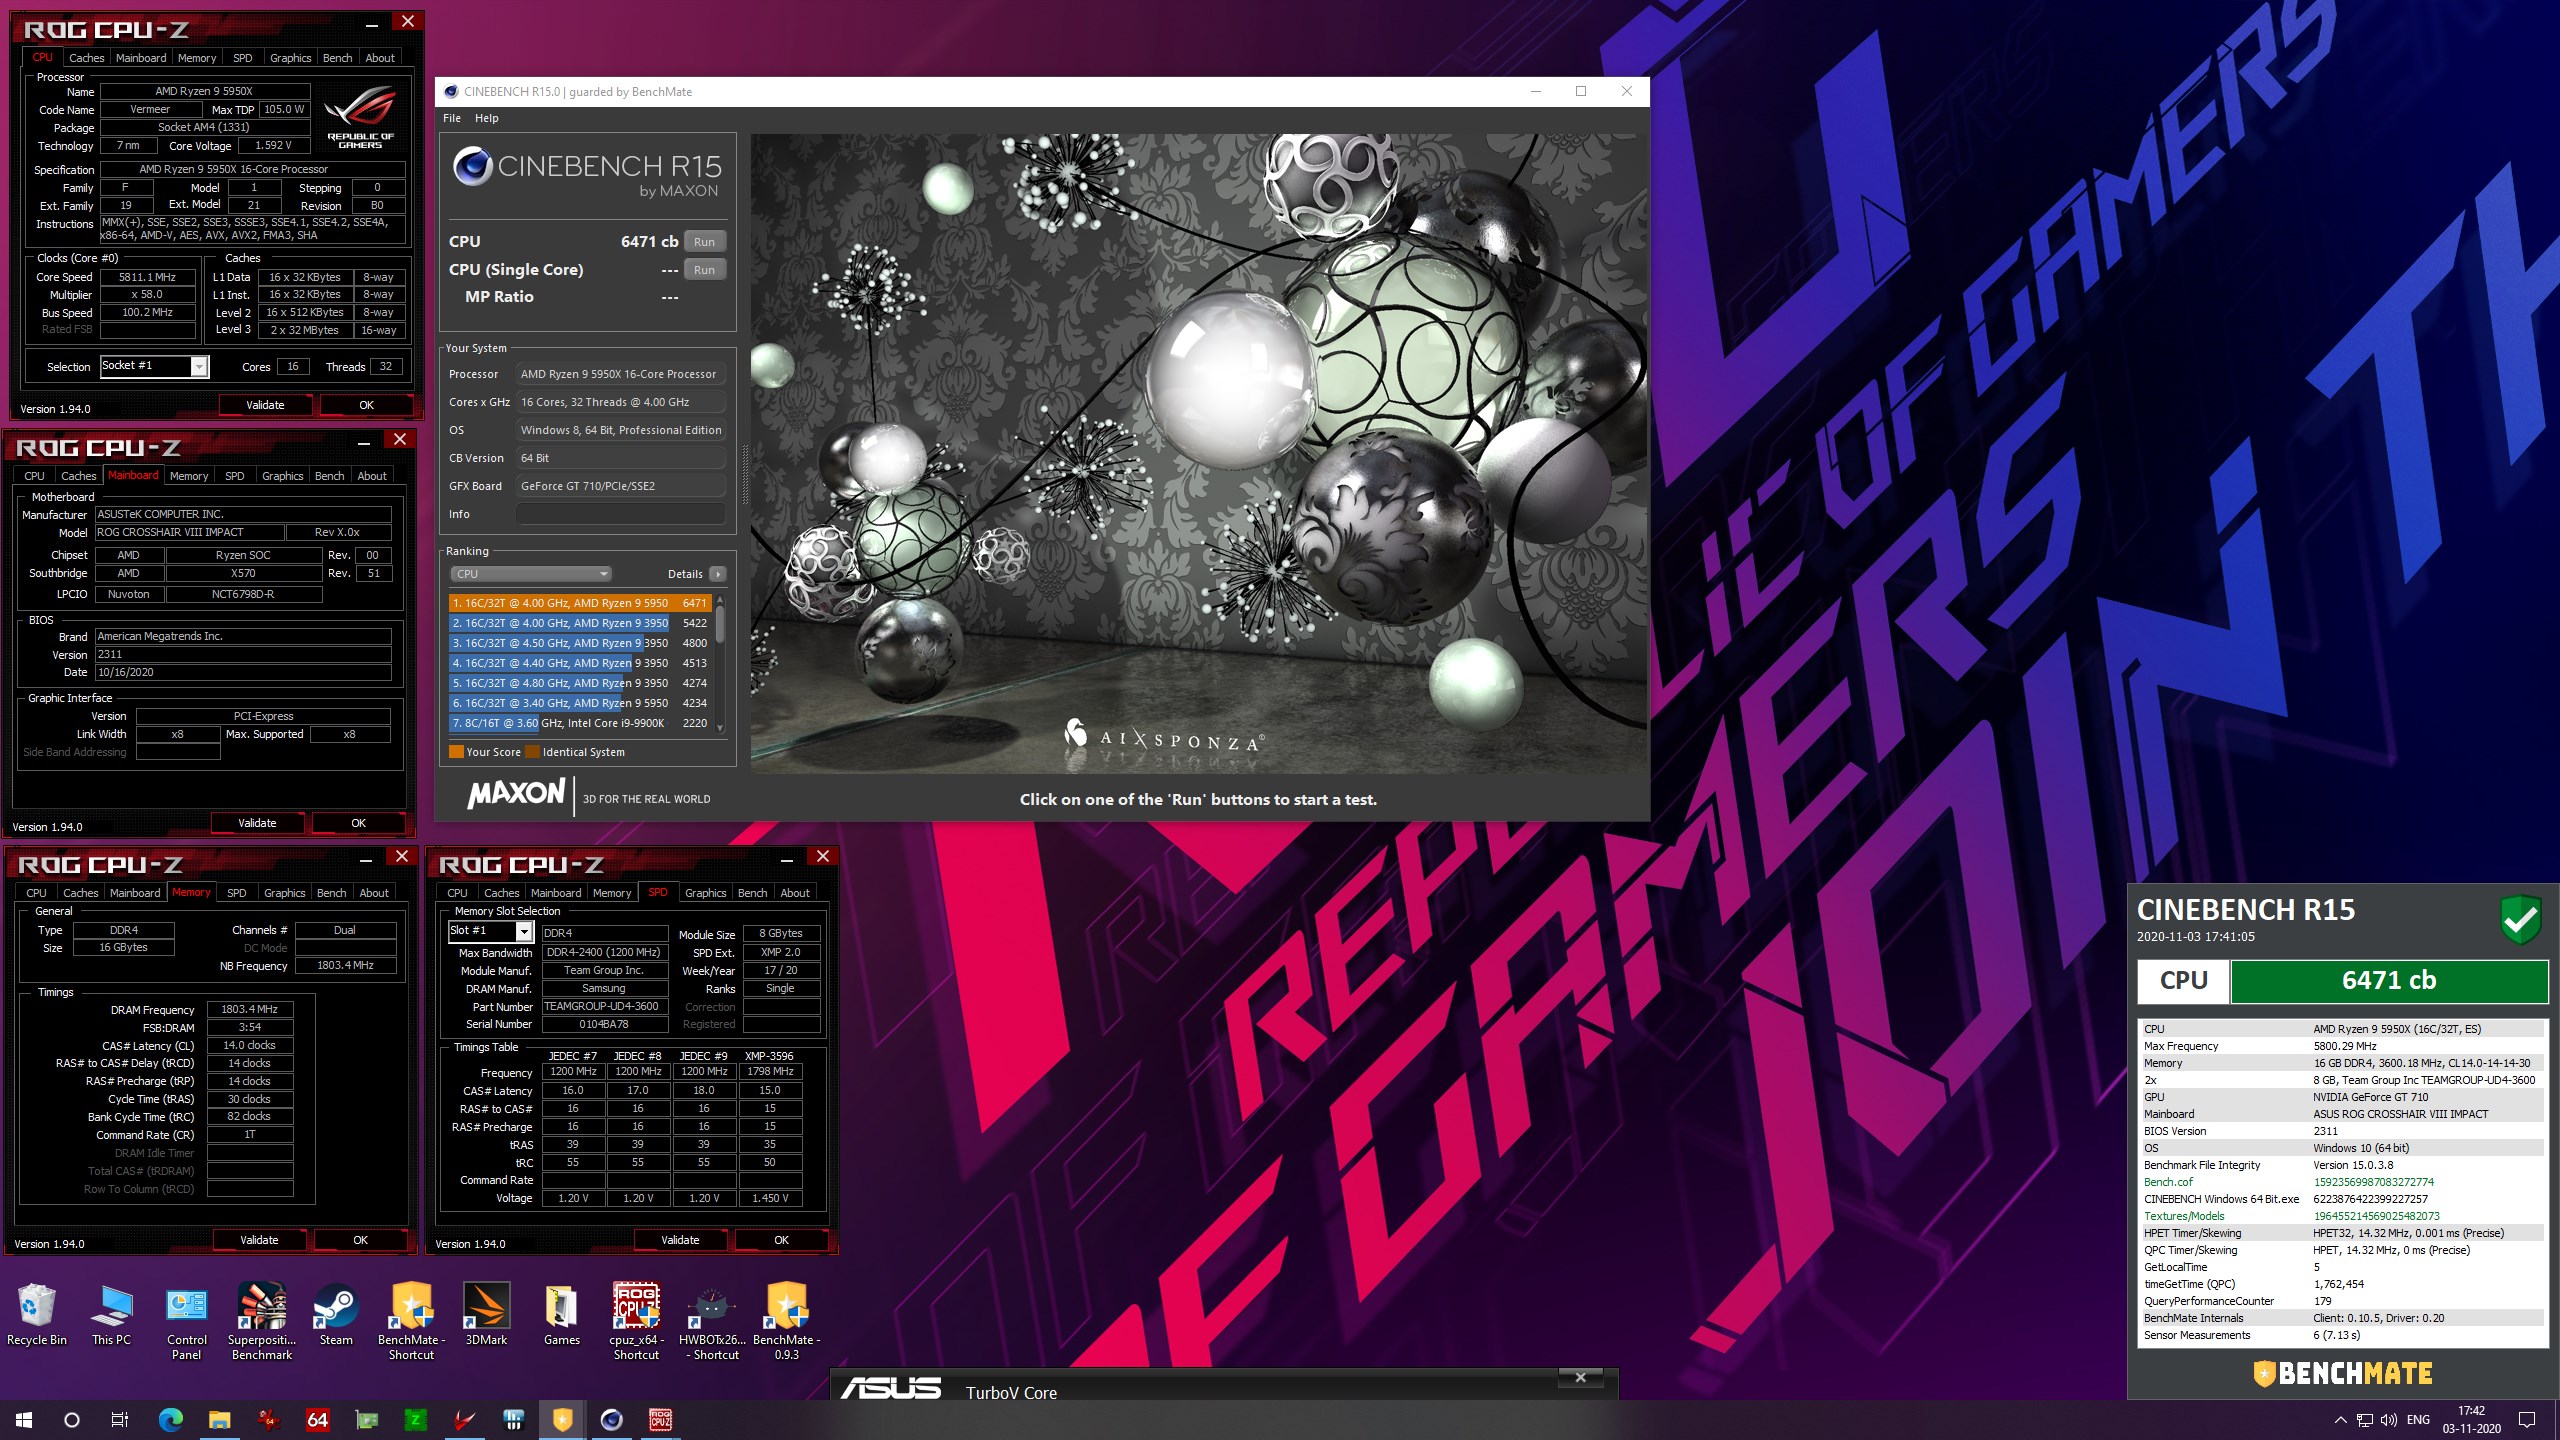This screenshot has height=1440, width=2560.
Task: Open the Recycle Bin desktop icon
Action: (x=37, y=1314)
